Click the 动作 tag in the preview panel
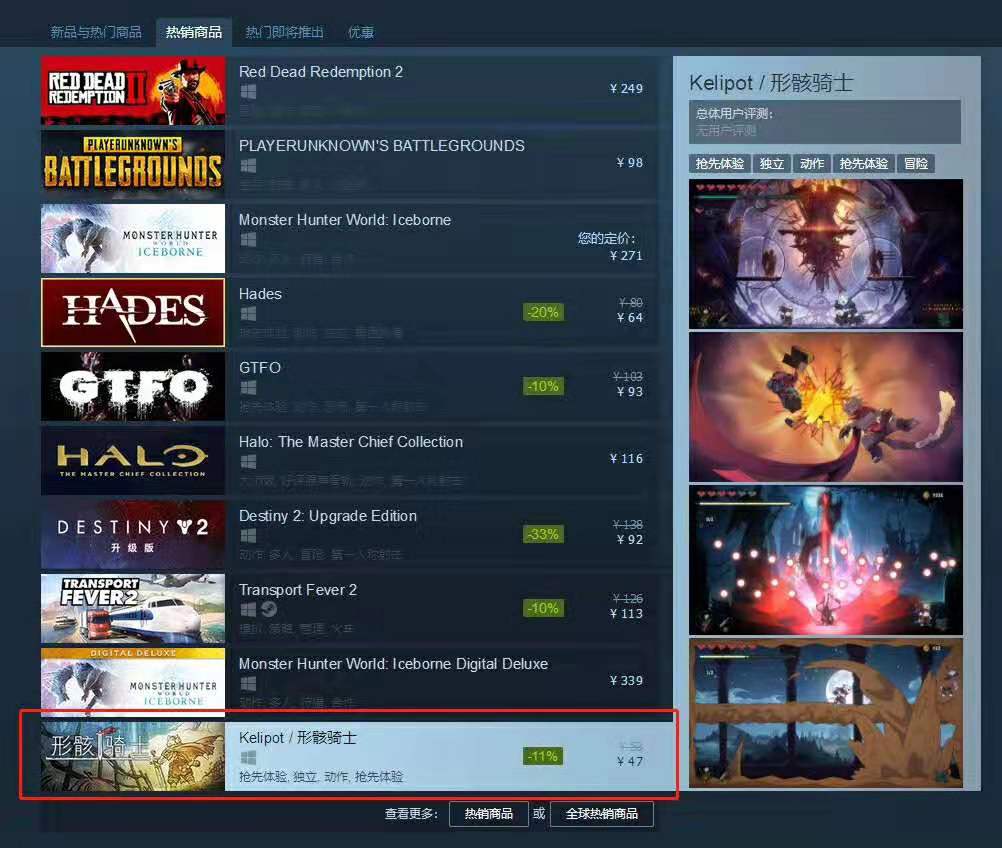The image size is (1002, 848). (812, 164)
